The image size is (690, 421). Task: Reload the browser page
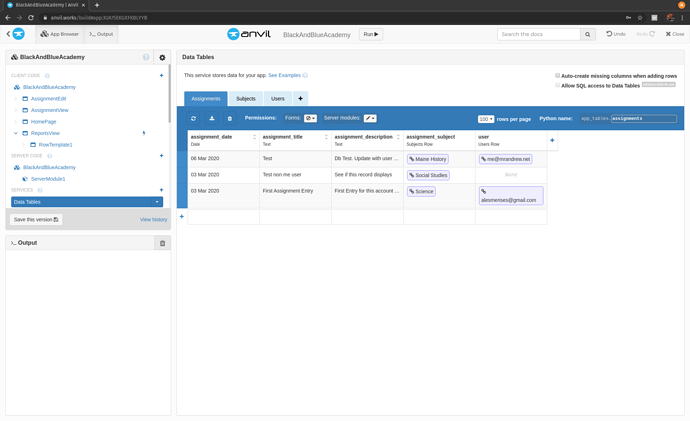pos(31,18)
